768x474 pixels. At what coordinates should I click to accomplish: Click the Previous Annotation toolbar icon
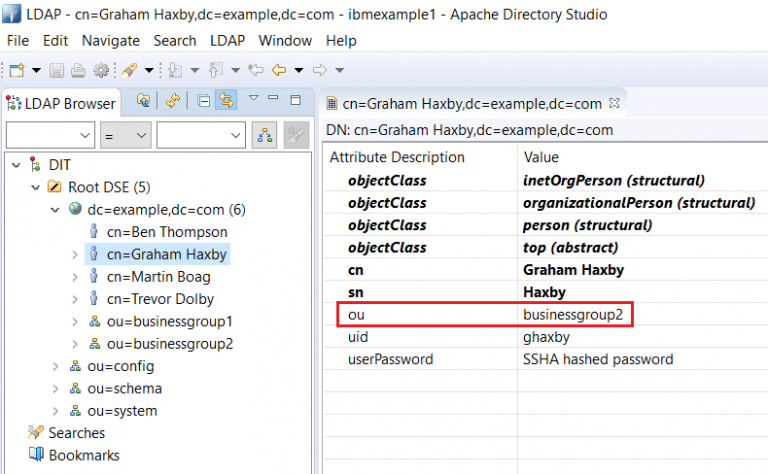pyautogui.click(x=216, y=71)
